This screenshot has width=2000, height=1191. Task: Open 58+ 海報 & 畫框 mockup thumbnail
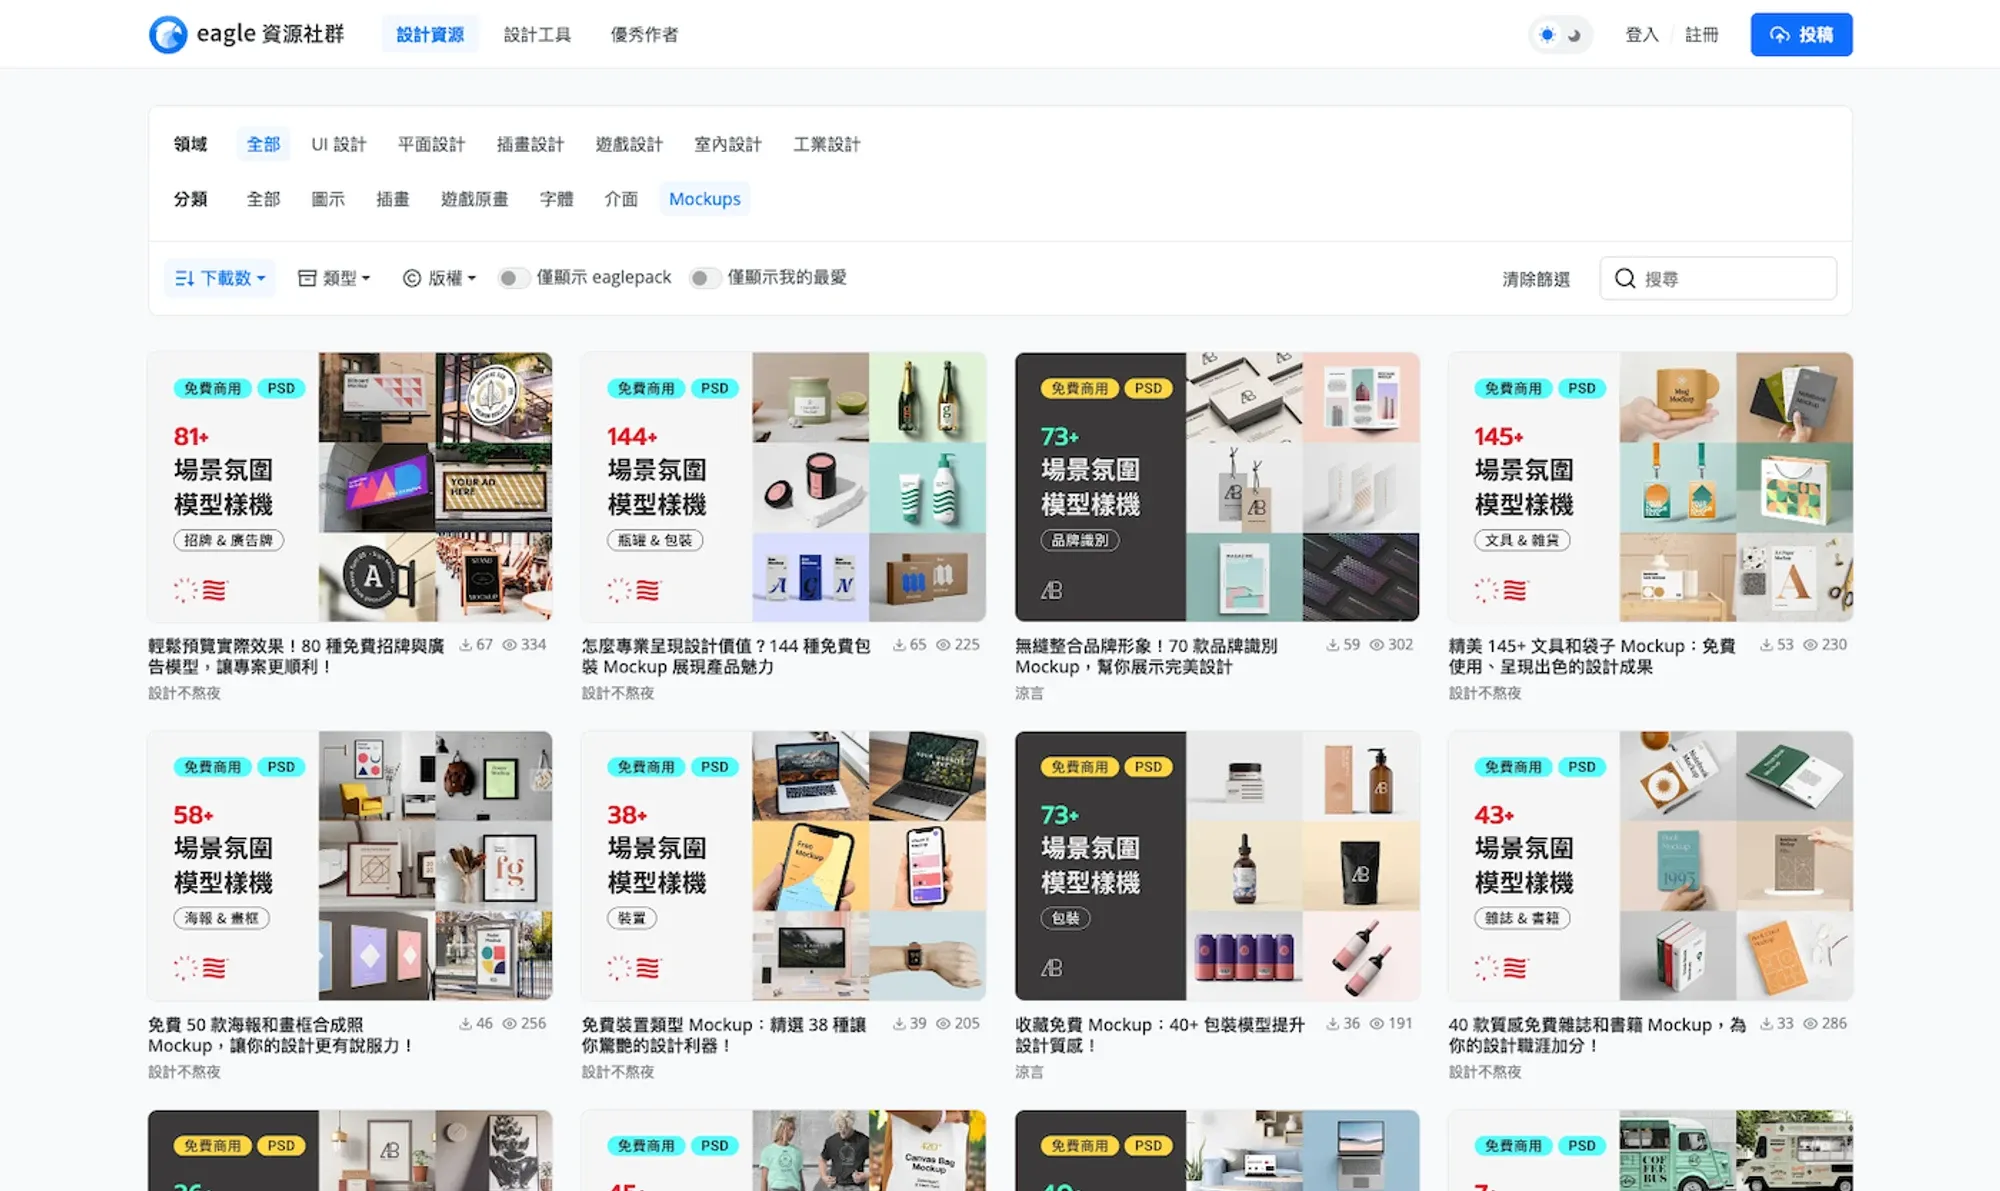[350, 866]
